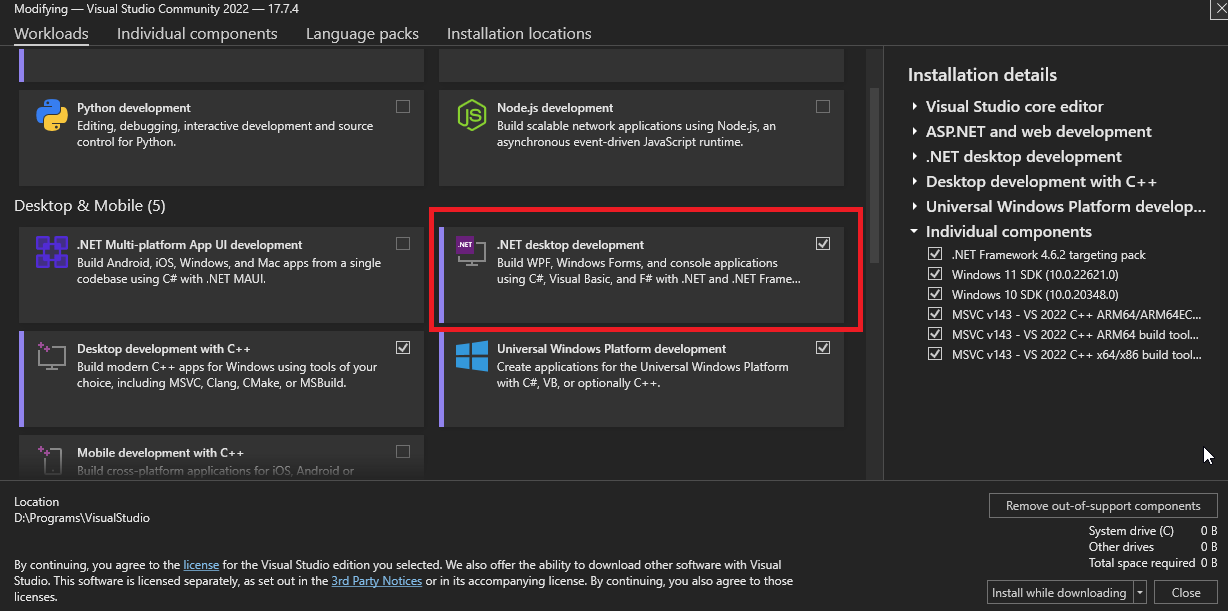The width and height of the screenshot is (1228, 611).
Task: Click the Other drives label
Action: (1121, 547)
